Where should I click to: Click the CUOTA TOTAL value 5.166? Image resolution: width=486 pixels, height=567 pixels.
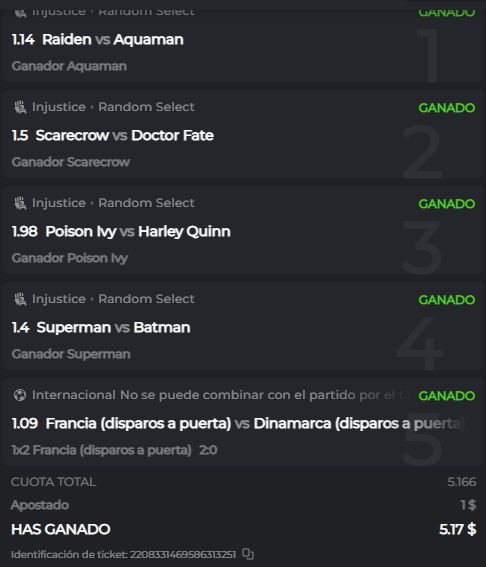tap(462, 482)
